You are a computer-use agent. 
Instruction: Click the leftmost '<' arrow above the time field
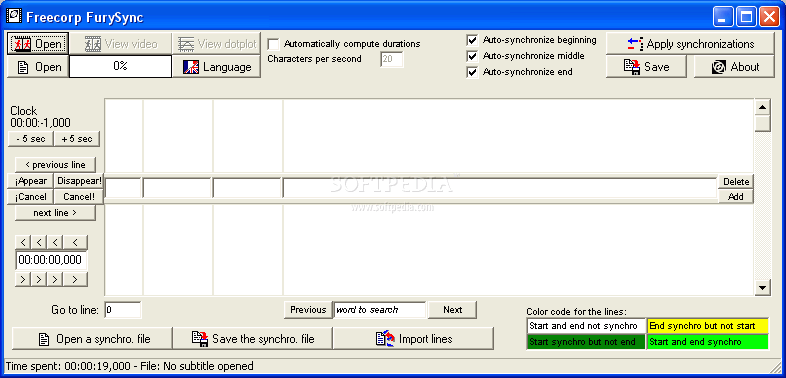tap(23, 243)
